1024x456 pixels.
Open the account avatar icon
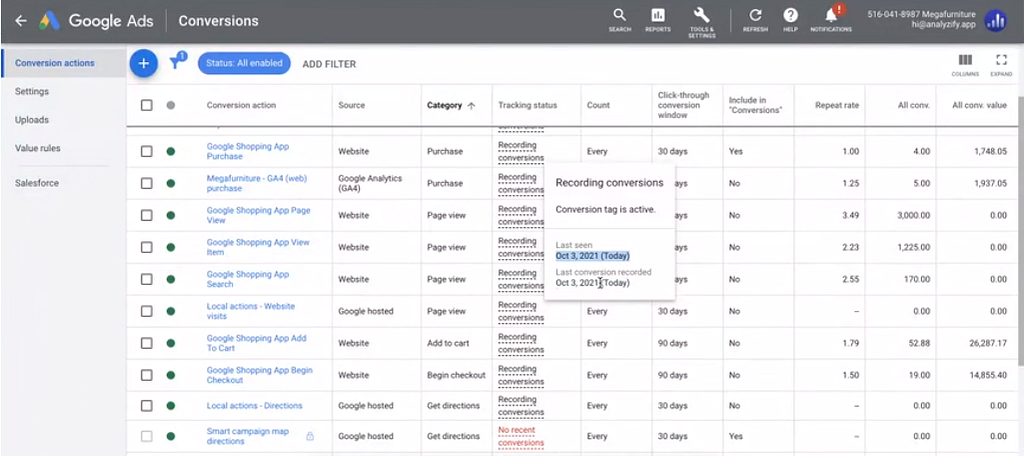(996, 21)
